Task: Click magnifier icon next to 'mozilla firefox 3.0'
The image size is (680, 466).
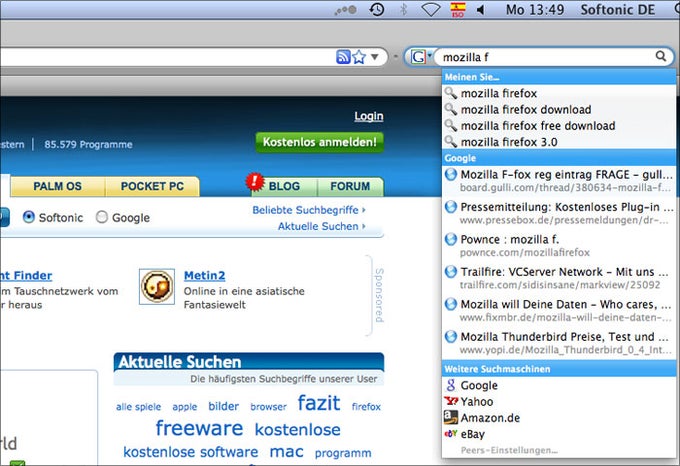Action: click(x=451, y=141)
